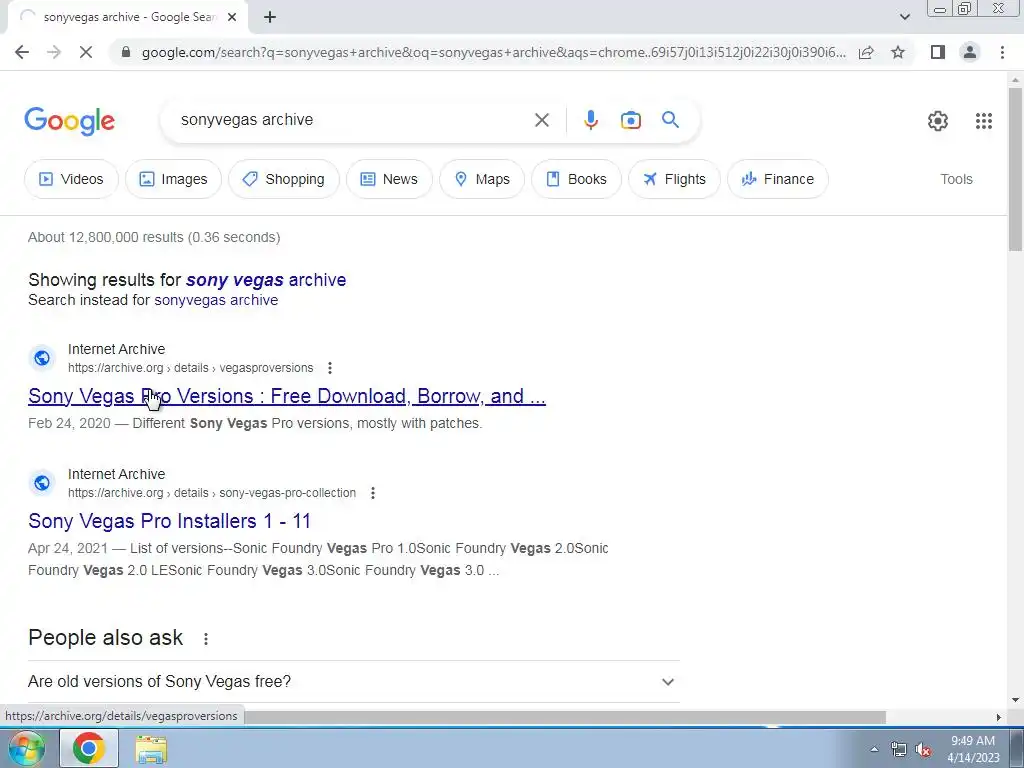Show hidden system tray icons
Screen dimensions: 1024x768
click(x=874, y=749)
